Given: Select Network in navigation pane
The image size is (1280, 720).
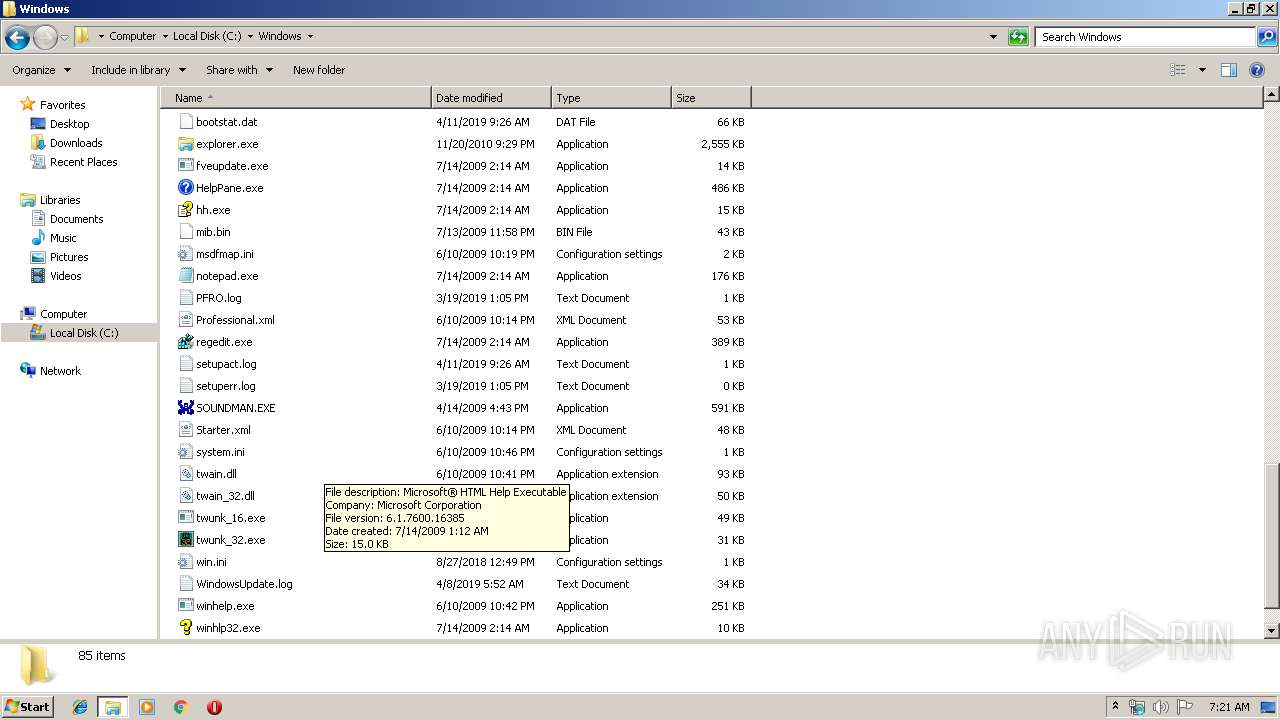Looking at the screenshot, I should 50,371.
